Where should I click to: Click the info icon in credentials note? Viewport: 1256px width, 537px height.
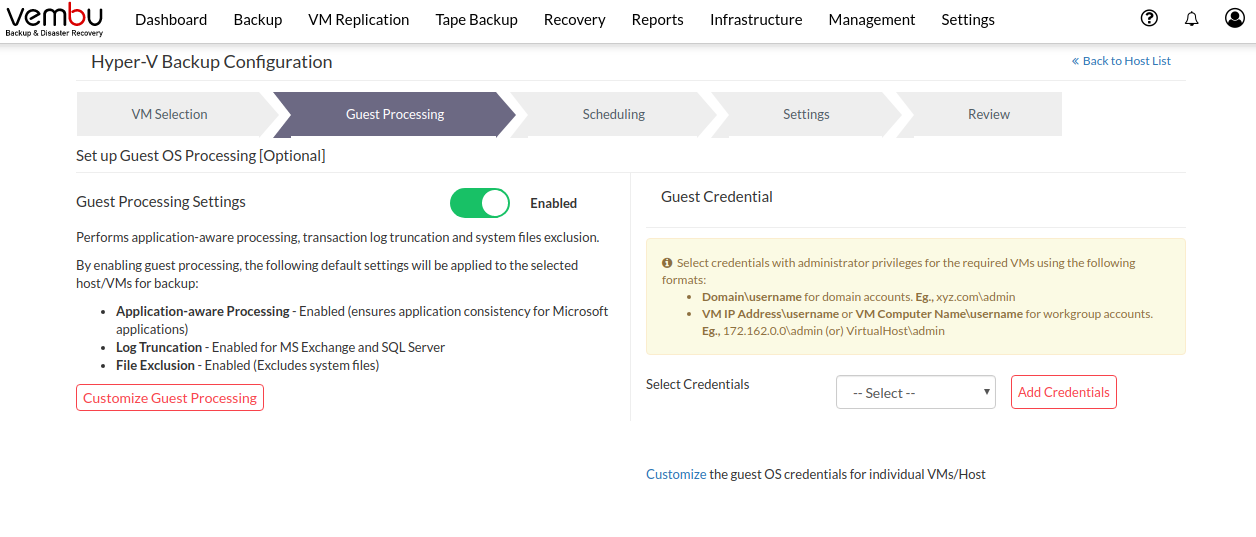tap(667, 263)
